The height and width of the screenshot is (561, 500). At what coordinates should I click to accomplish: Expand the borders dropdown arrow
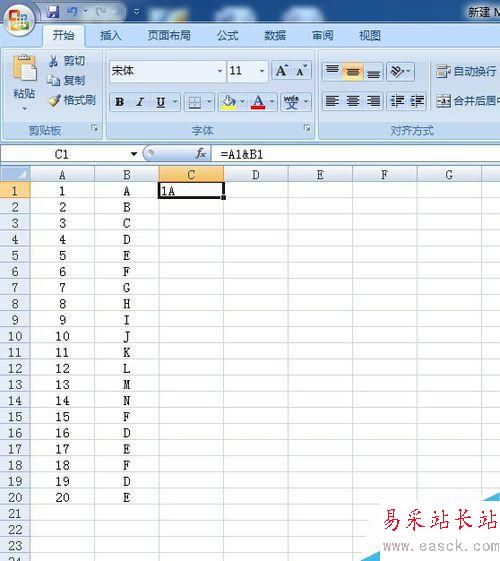point(209,102)
